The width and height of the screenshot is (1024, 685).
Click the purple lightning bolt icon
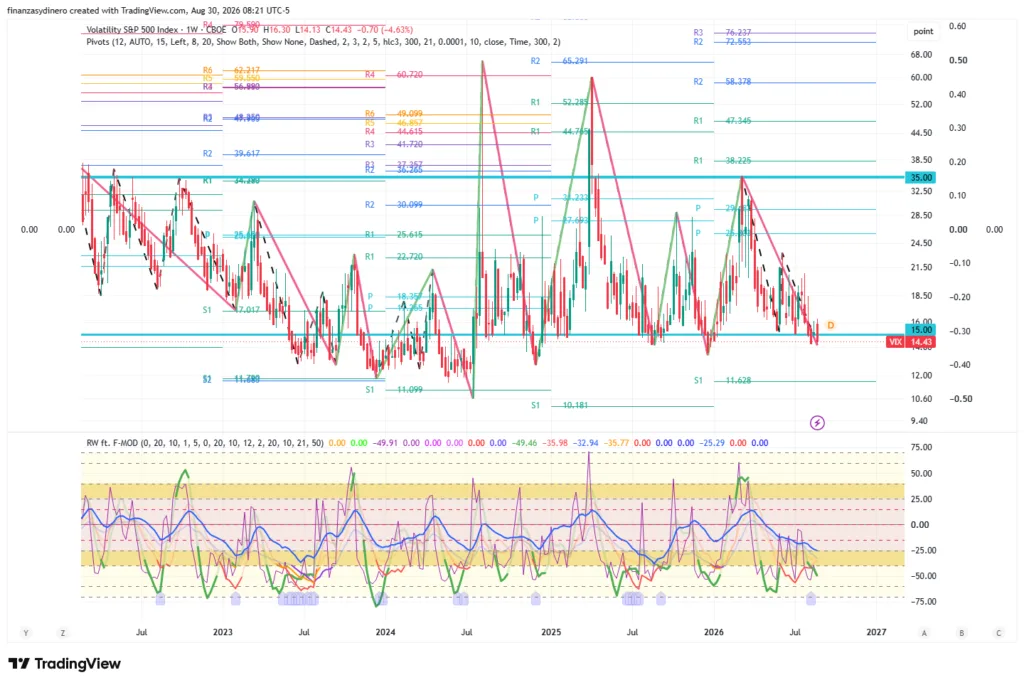pyautogui.click(x=817, y=423)
